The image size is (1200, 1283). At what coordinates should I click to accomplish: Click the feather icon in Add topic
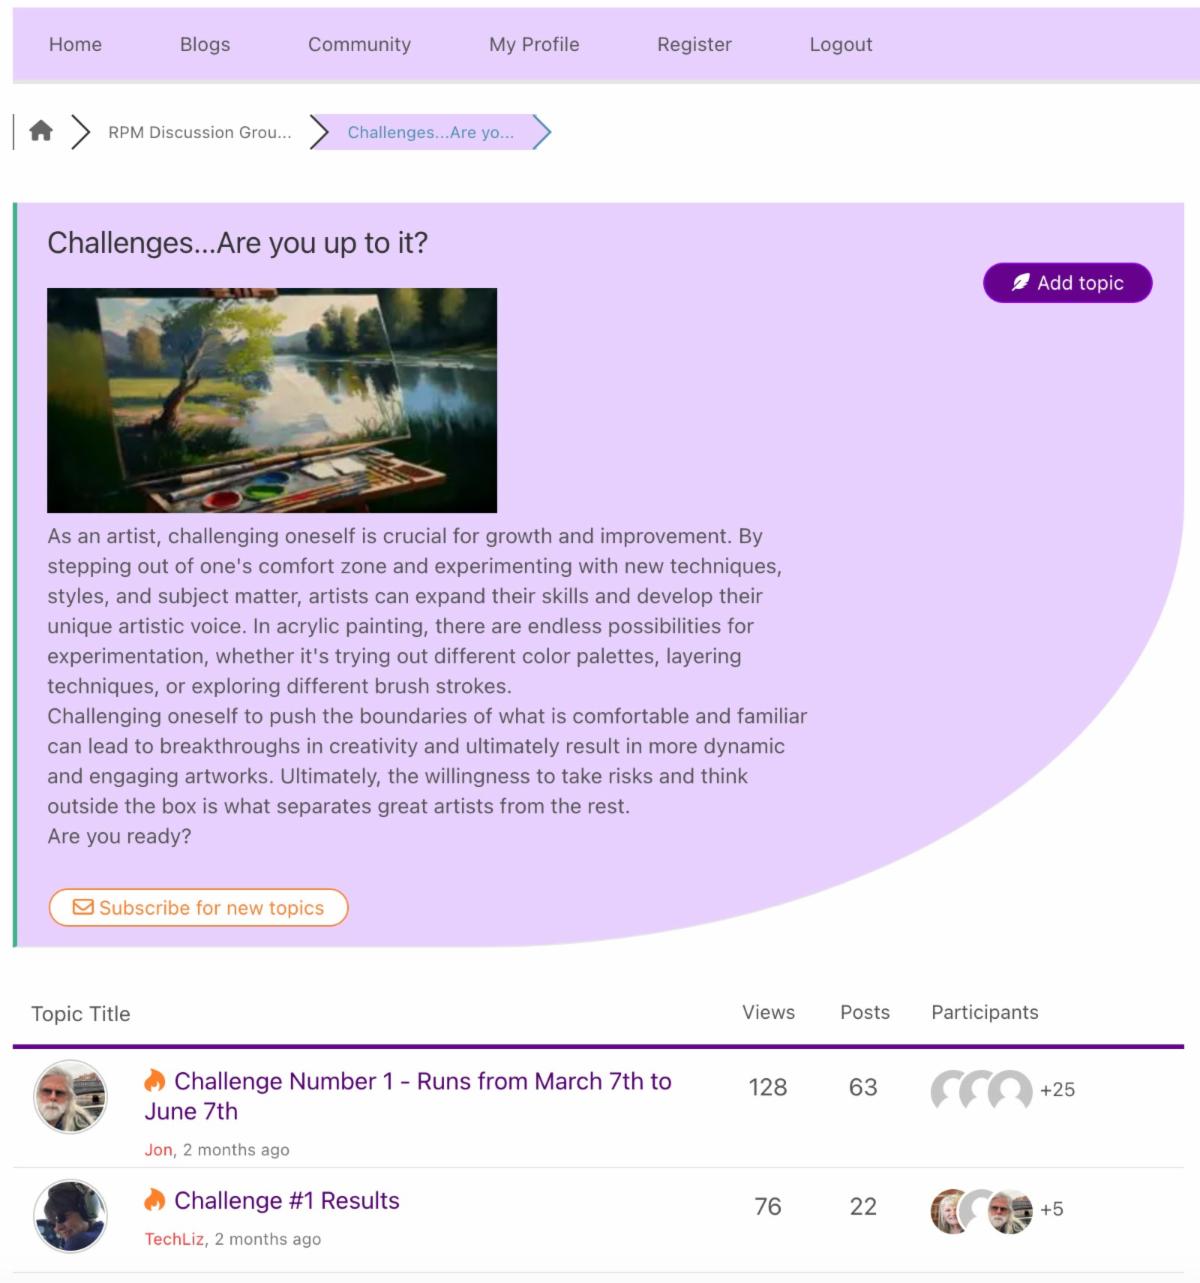click(1021, 282)
